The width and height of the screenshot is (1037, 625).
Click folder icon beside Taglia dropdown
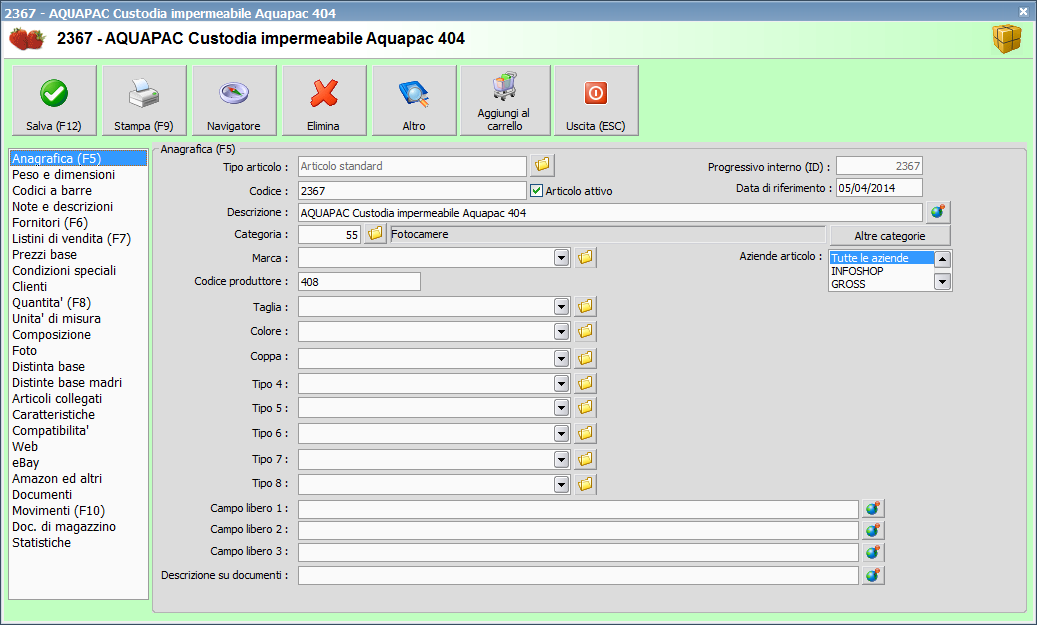point(585,306)
